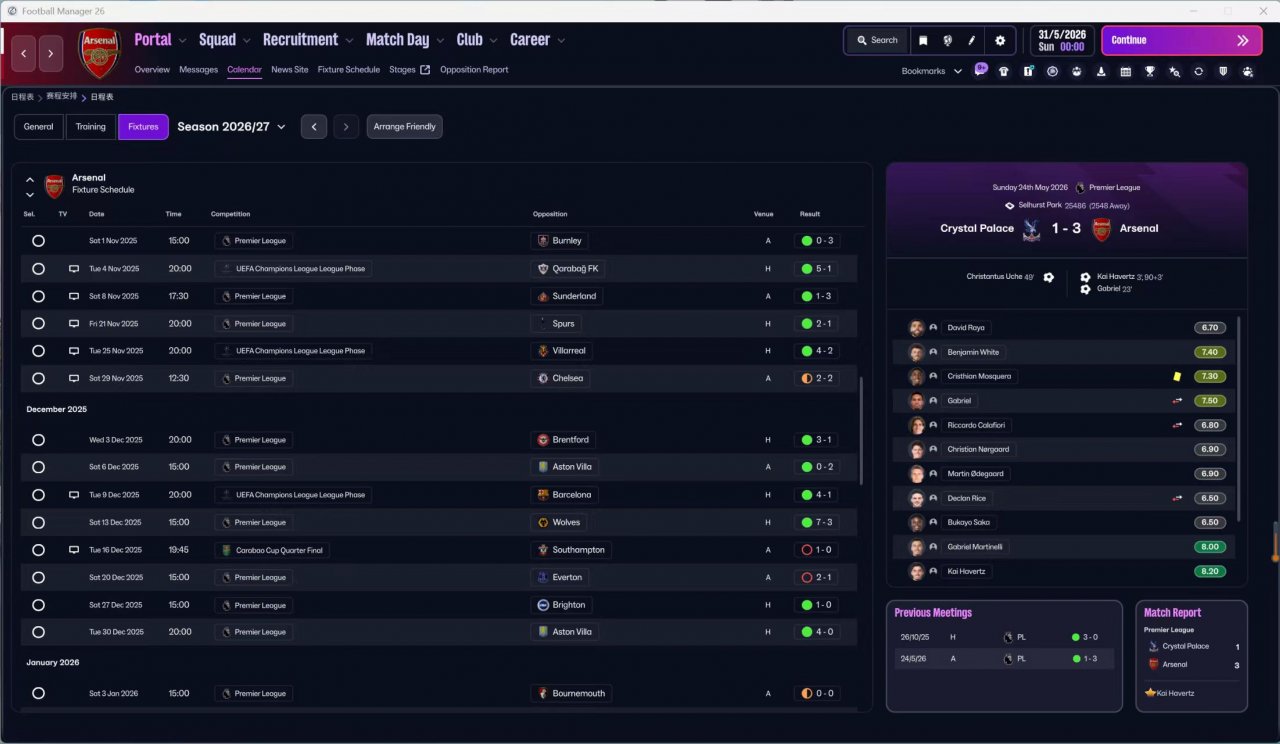Screen dimensions: 1280x744
Task: Click the Stages external link icon
Action: tap(425, 70)
